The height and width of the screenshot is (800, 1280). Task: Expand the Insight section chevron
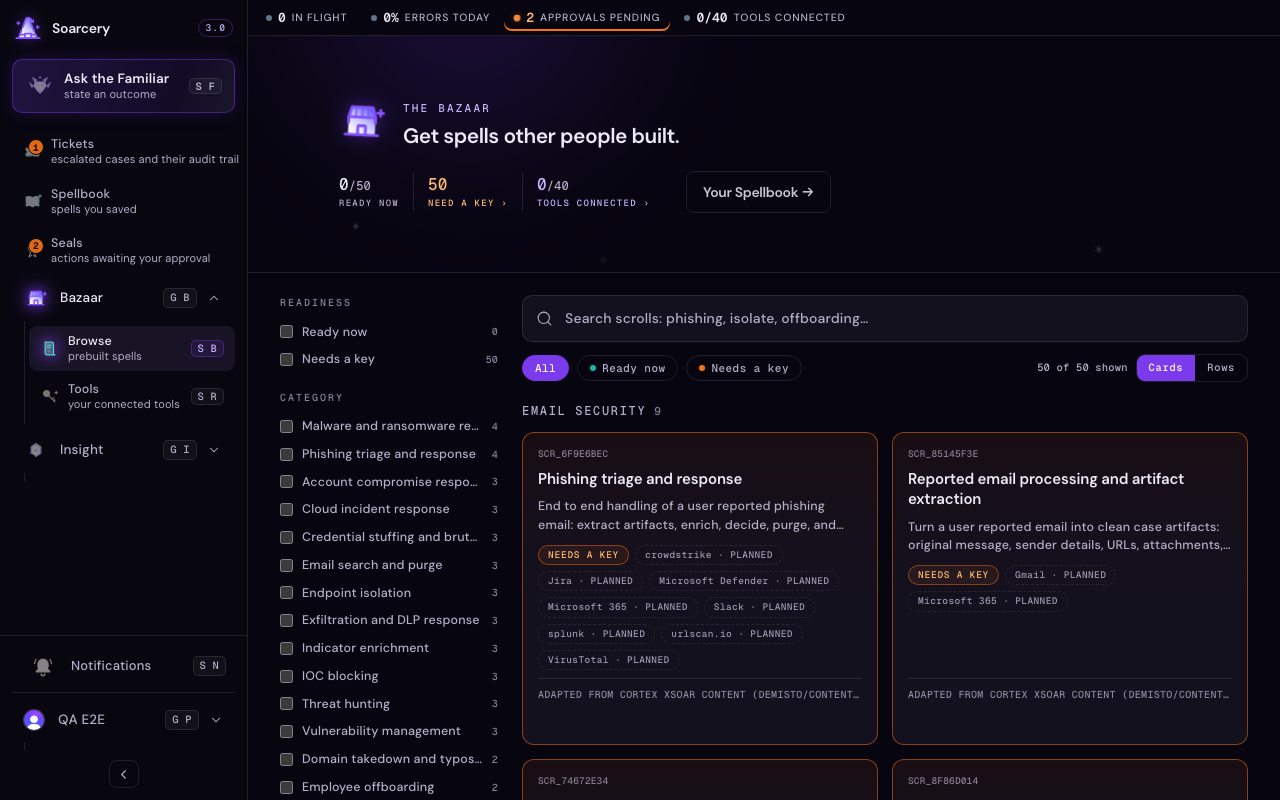[x=214, y=450]
